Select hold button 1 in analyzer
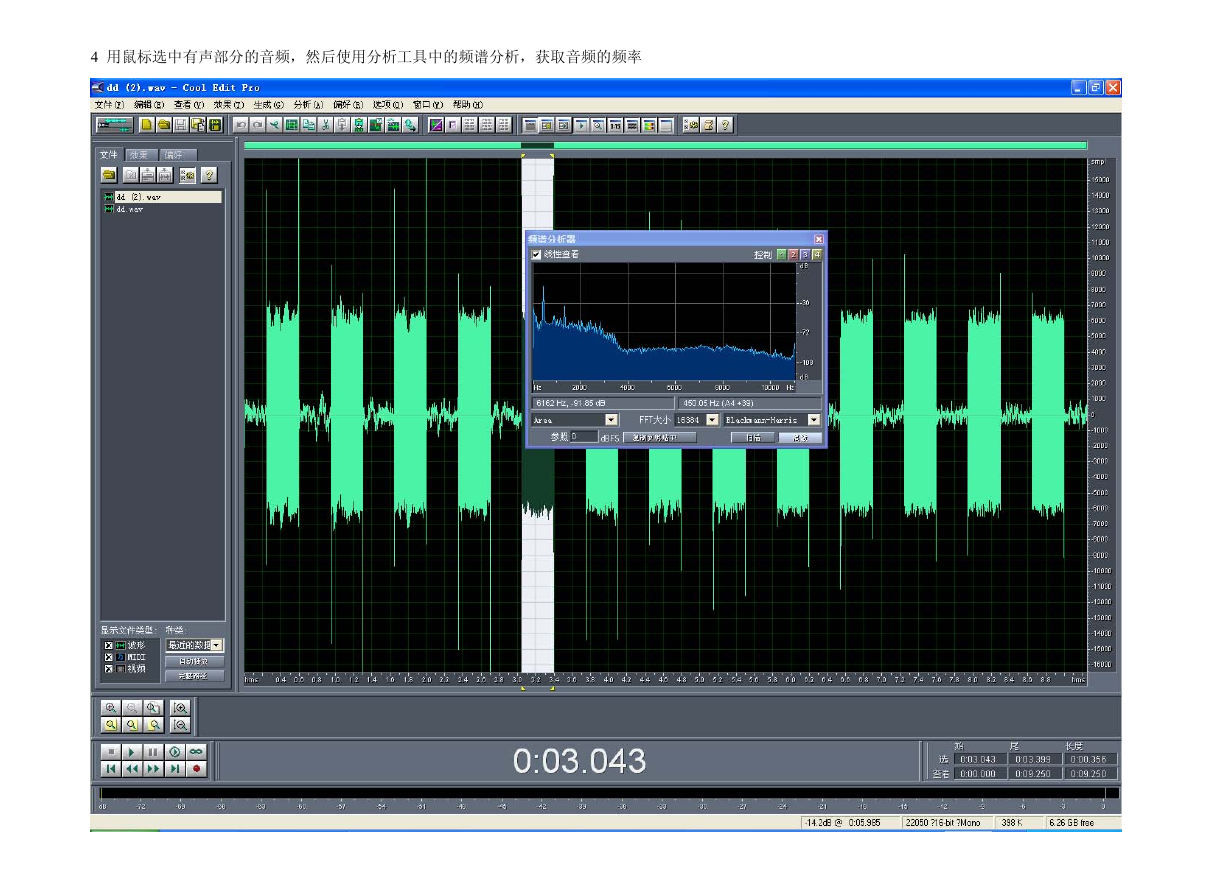 [x=782, y=255]
